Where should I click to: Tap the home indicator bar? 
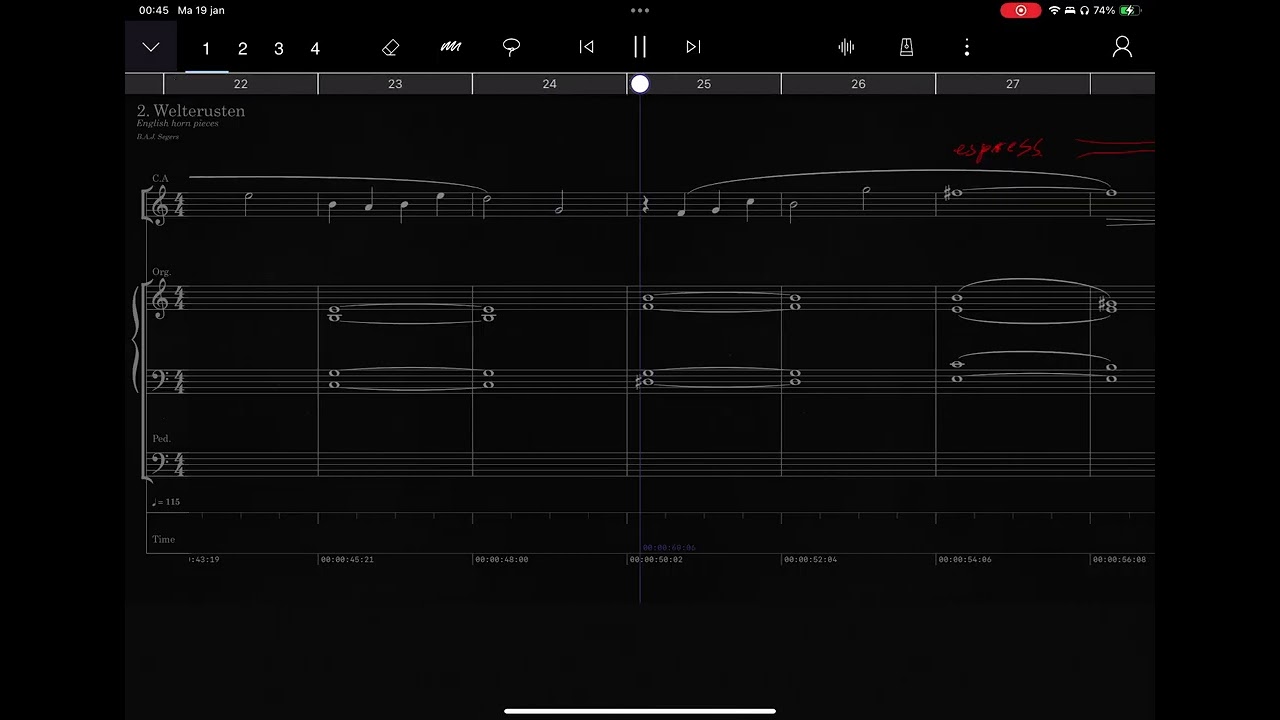(x=640, y=712)
